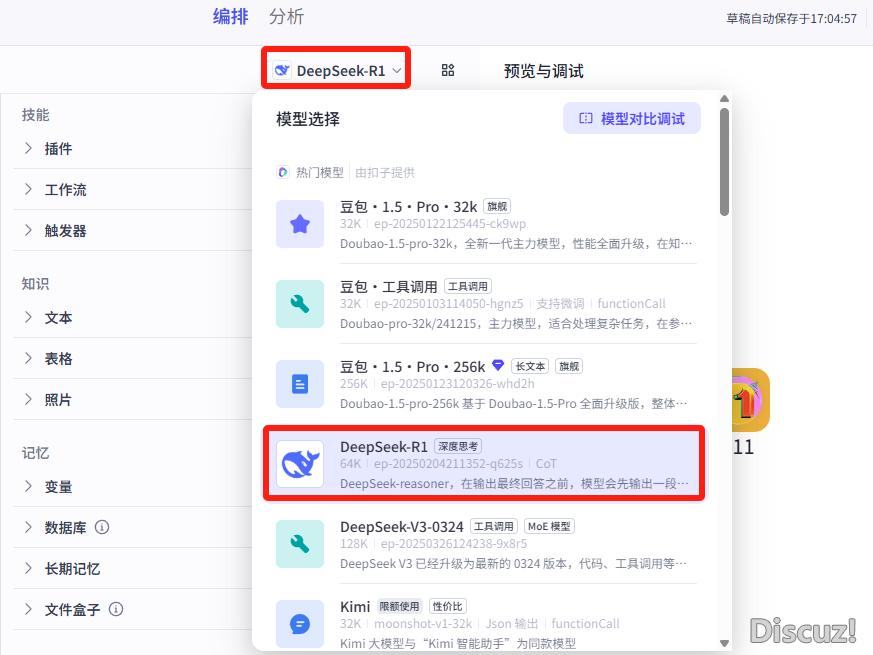Select the 豆包·工具调用 wrench icon
Viewport: 873px width, 655px height.
300,304
